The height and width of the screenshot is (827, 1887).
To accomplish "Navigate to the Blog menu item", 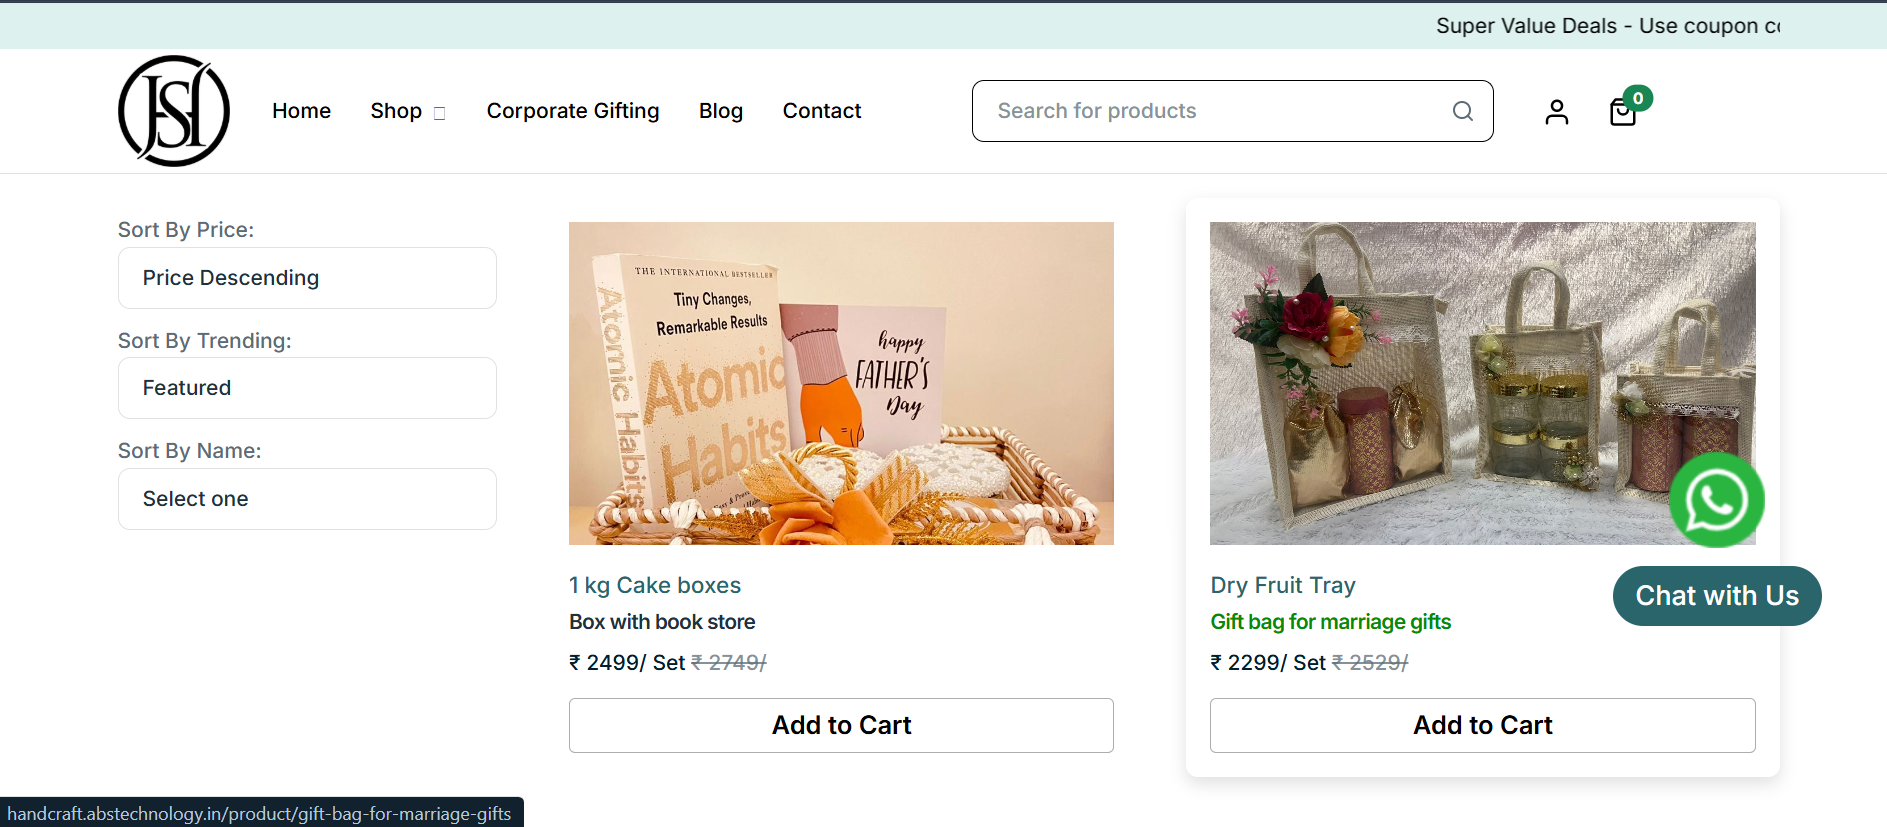I will pyautogui.click(x=720, y=111).
